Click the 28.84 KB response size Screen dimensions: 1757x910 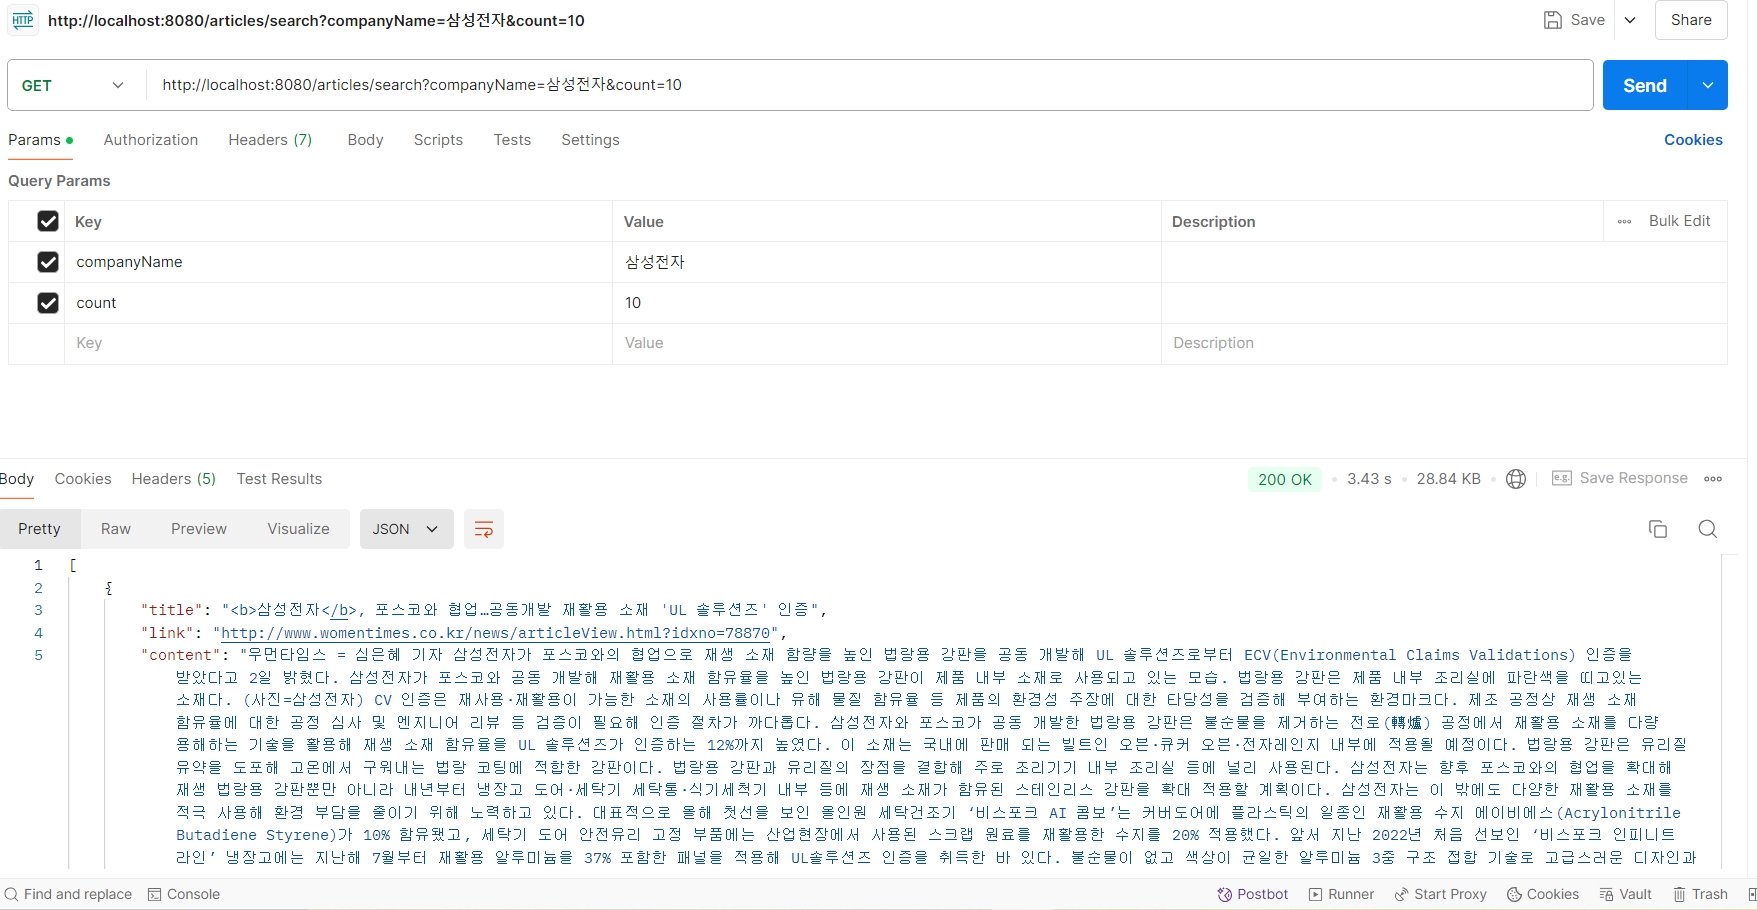point(1448,479)
